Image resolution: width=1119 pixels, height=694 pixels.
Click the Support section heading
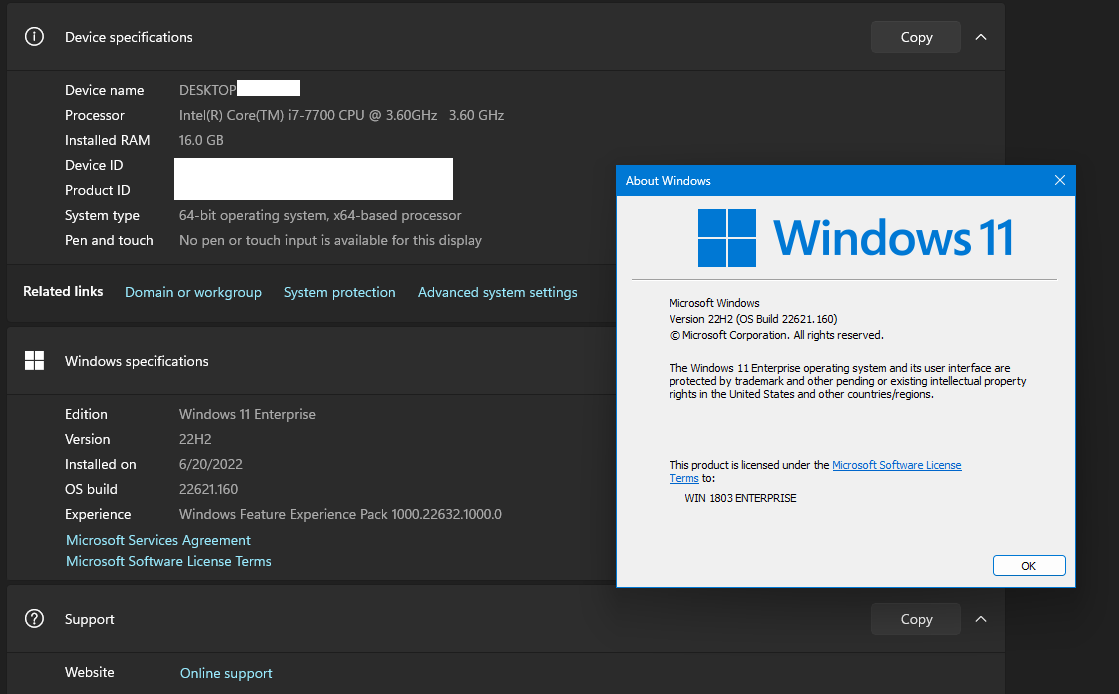click(x=89, y=619)
